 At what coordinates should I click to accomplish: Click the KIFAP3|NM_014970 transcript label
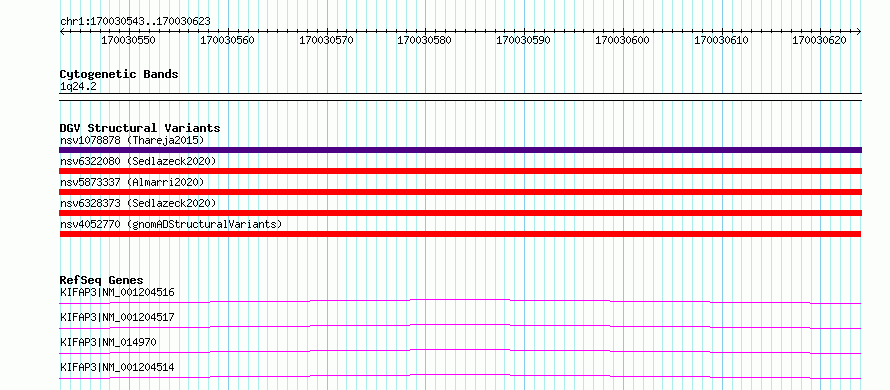click(108, 342)
